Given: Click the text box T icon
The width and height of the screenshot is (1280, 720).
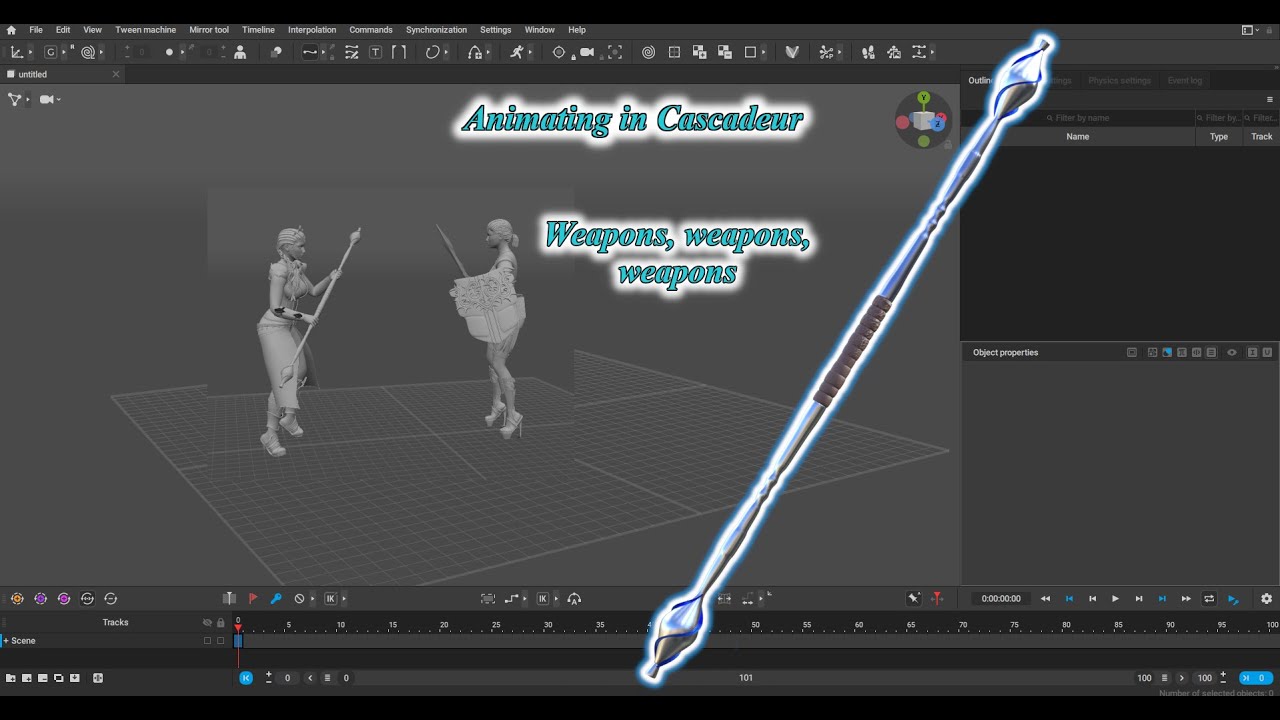Looking at the screenshot, I should [x=376, y=52].
